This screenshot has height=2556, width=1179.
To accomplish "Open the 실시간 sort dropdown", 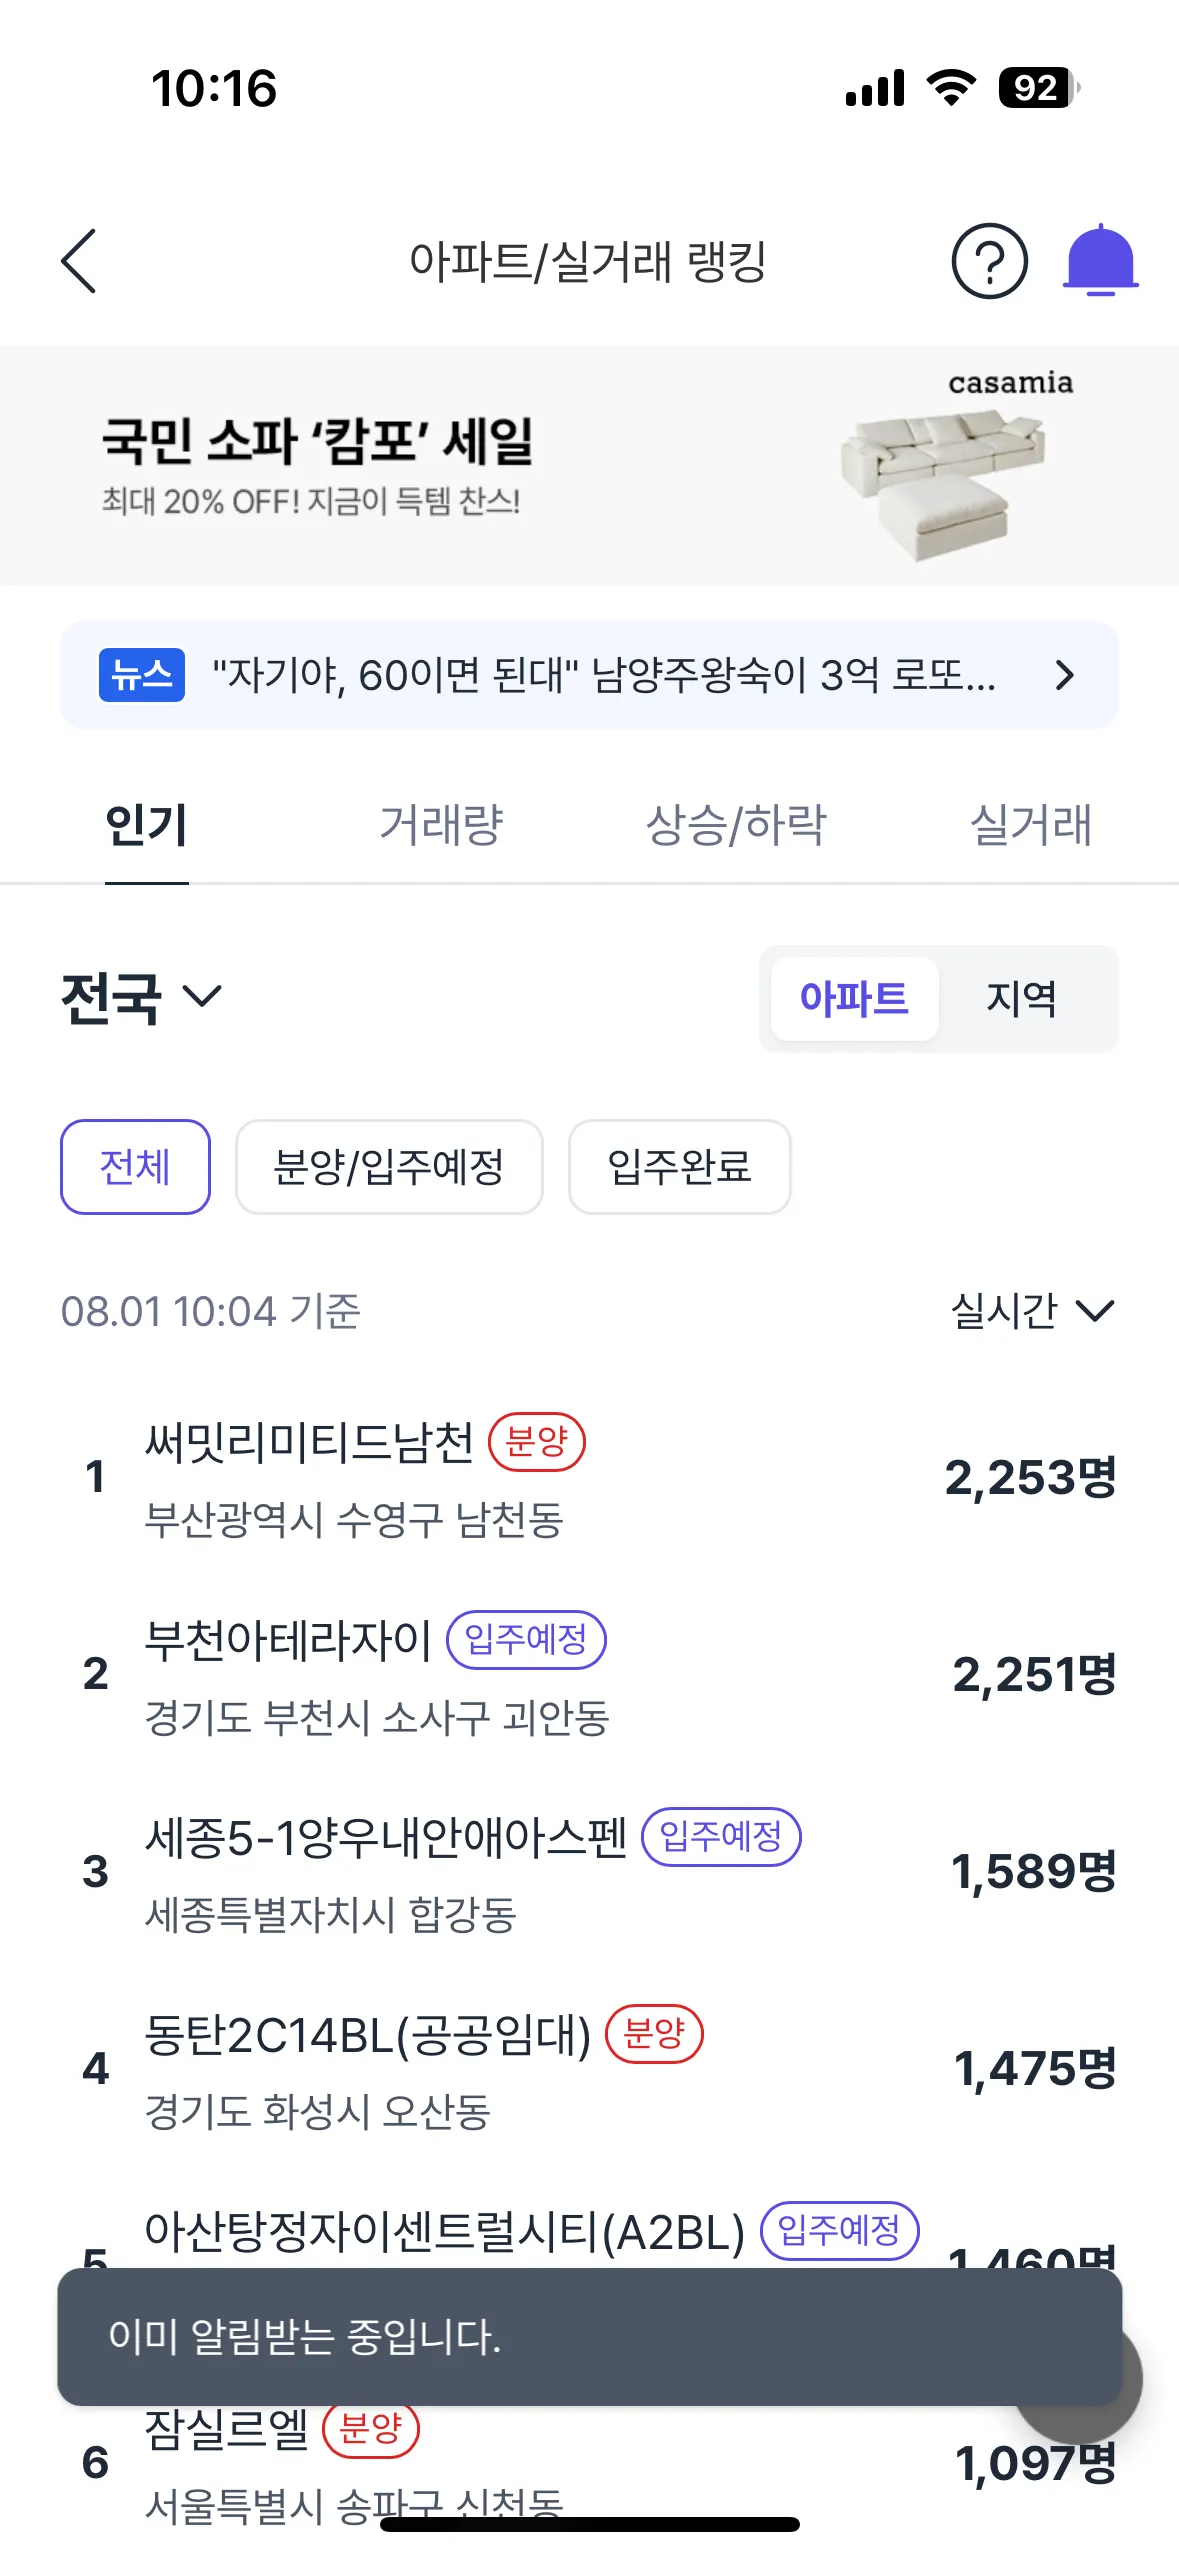I will coord(1031,1310).
